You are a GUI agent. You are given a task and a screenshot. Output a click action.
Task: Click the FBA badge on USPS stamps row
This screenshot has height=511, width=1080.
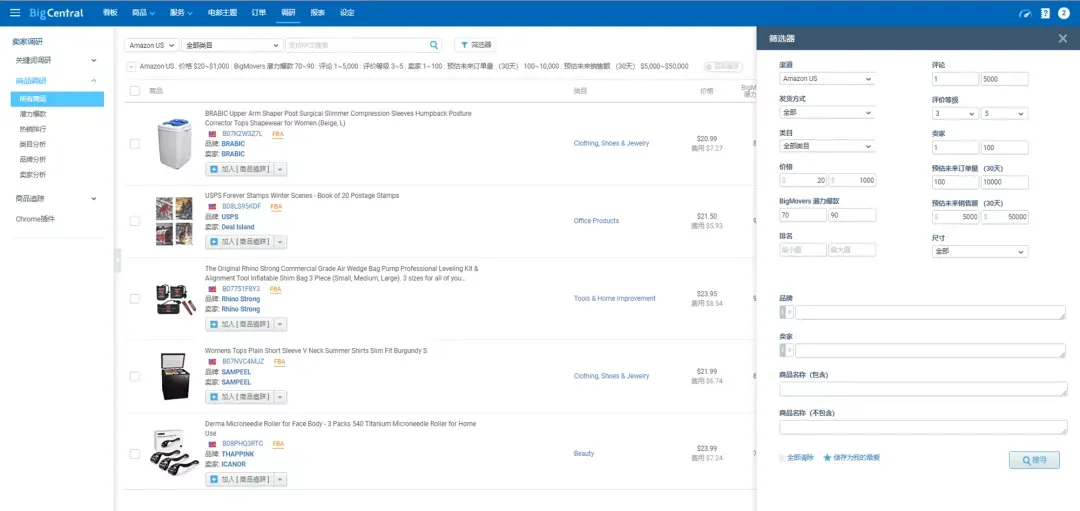coord(276,207)
